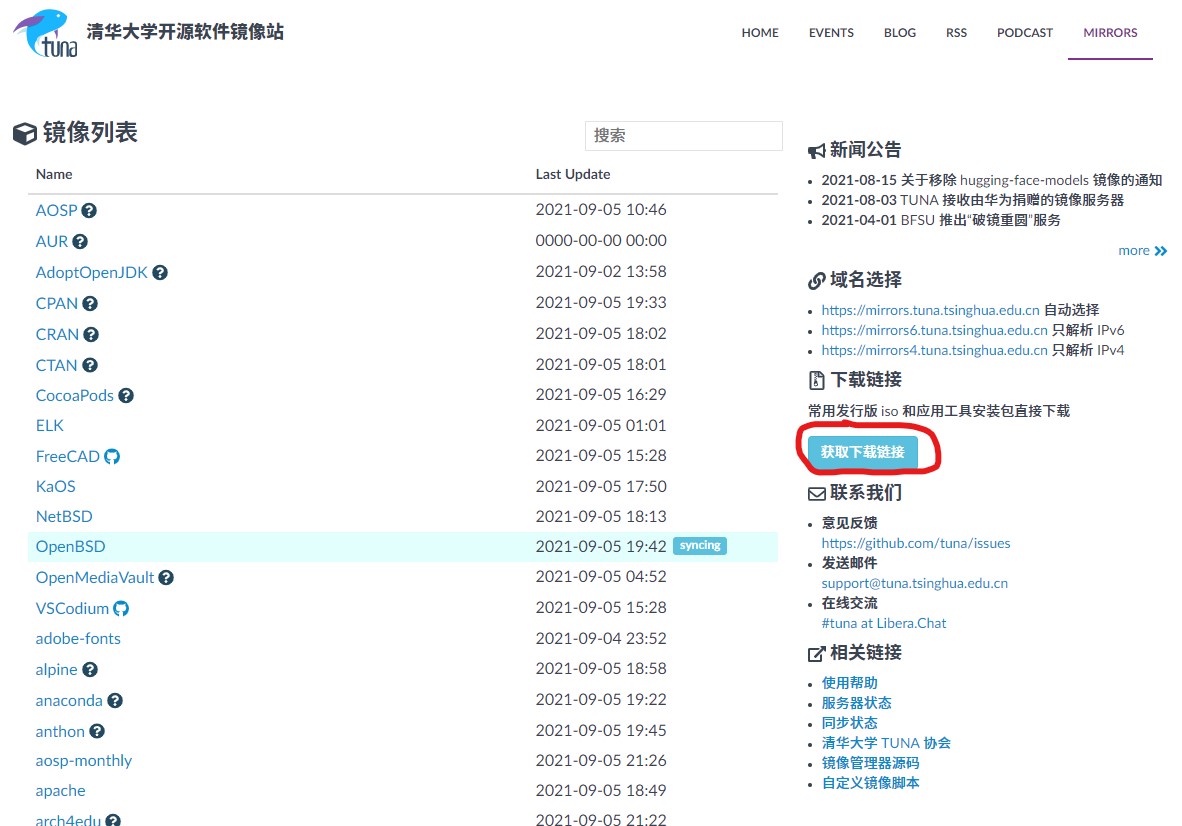Open the help icon next to AdoptOpenJDK
Image resolution: width=1182 pixels, height=826 pixels.
(x=160, y=273)
